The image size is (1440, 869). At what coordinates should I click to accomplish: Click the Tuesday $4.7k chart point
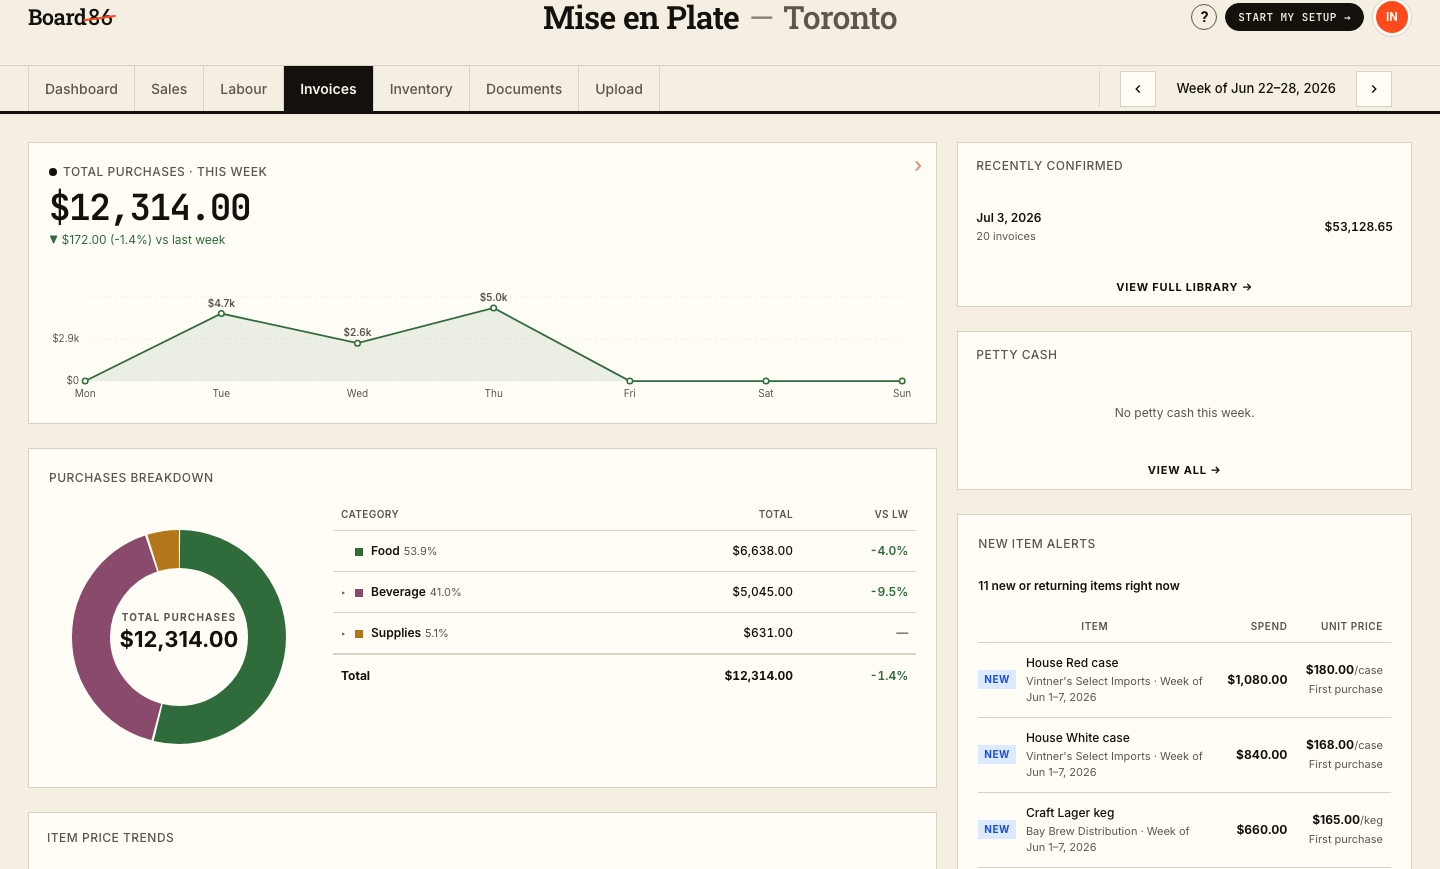[222, 314]
